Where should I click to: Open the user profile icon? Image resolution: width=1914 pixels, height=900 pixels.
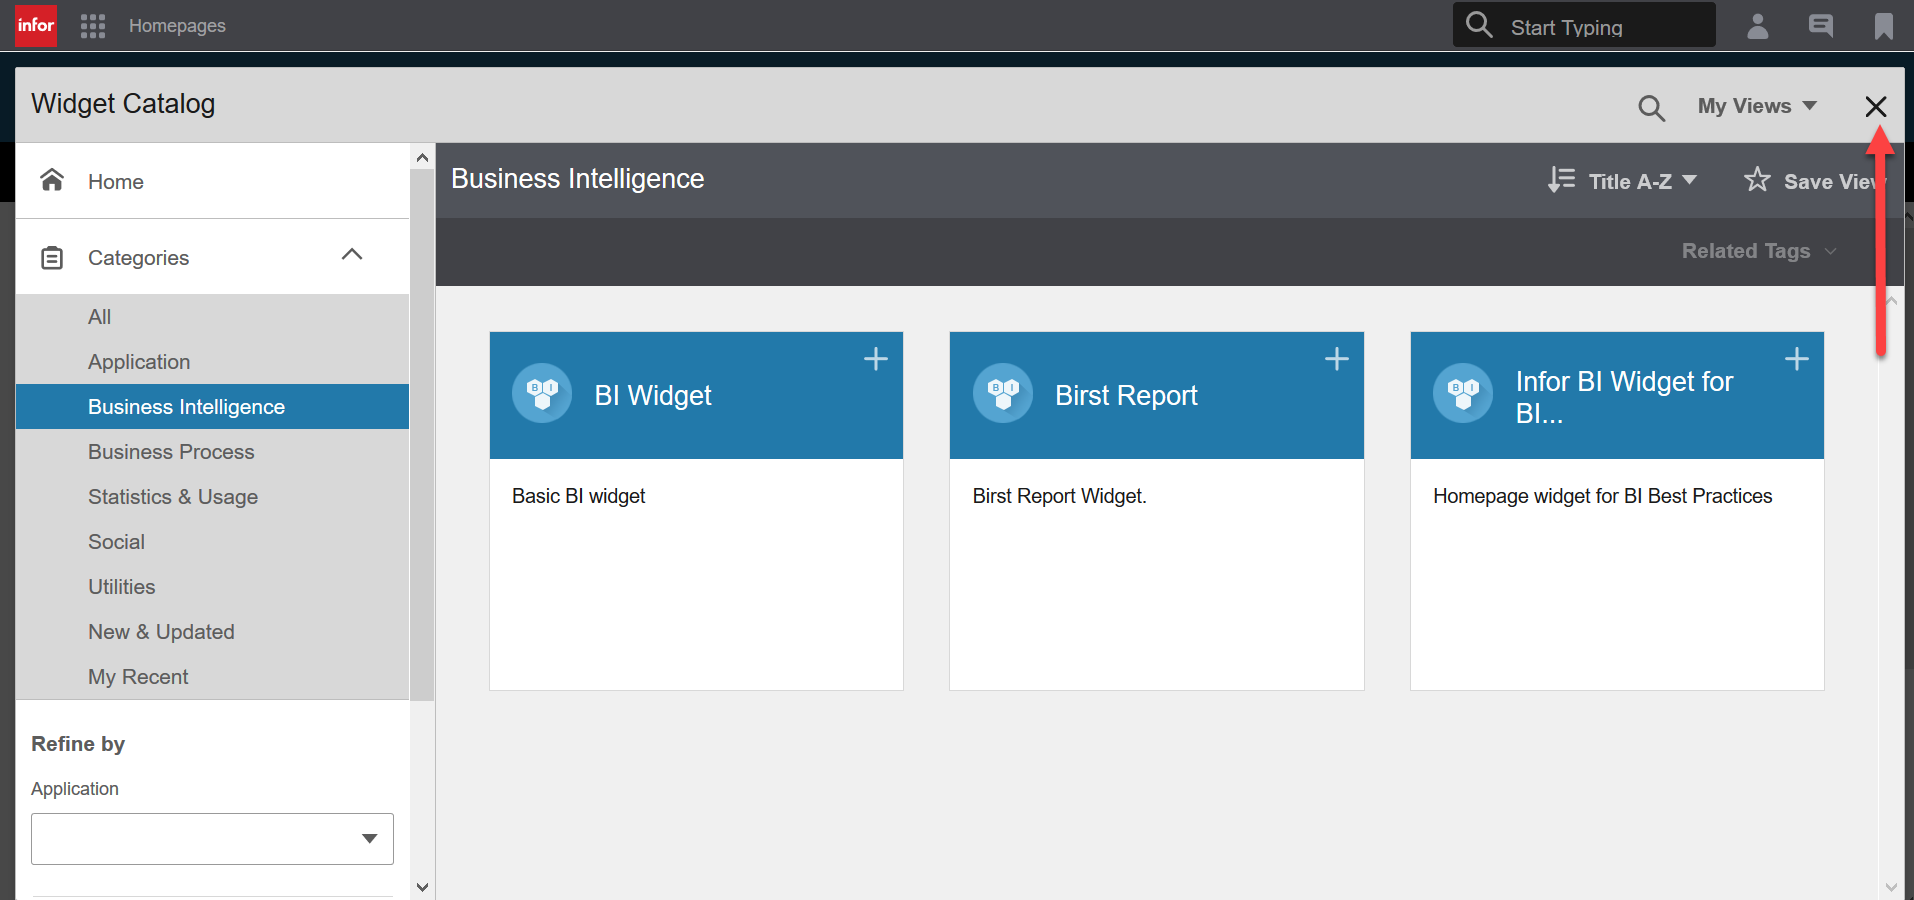click(1757, 26)
